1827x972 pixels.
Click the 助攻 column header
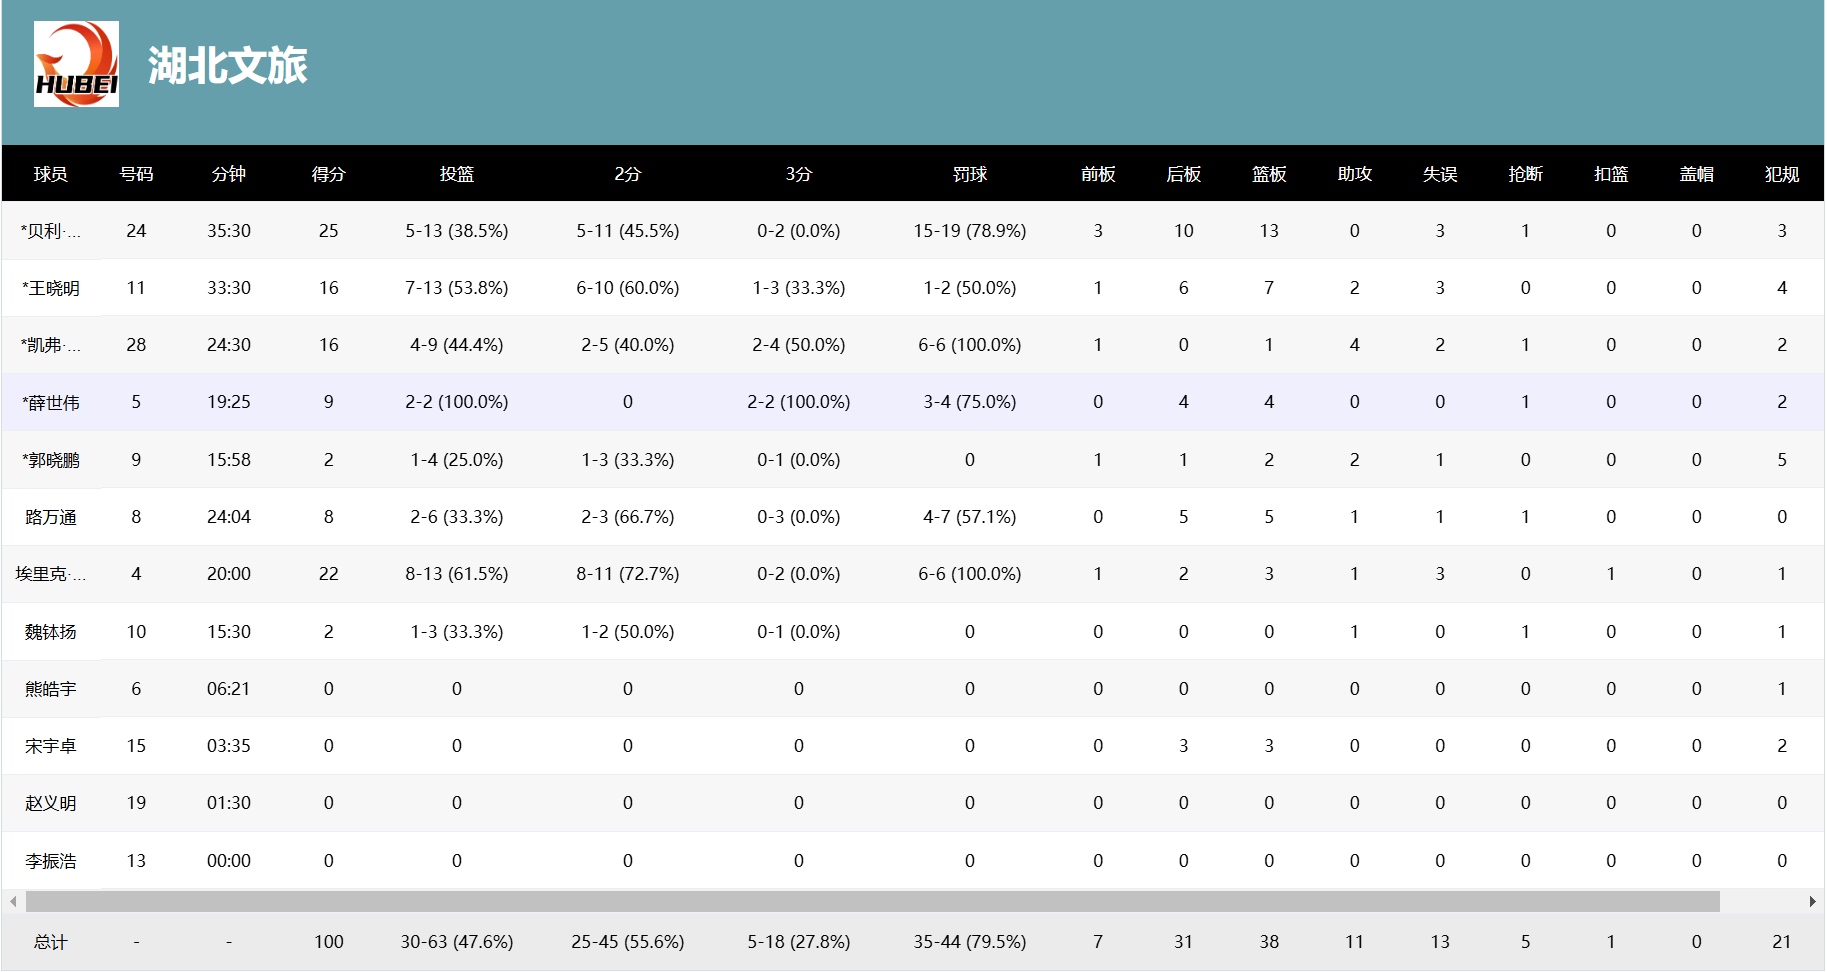(1354, 174)
